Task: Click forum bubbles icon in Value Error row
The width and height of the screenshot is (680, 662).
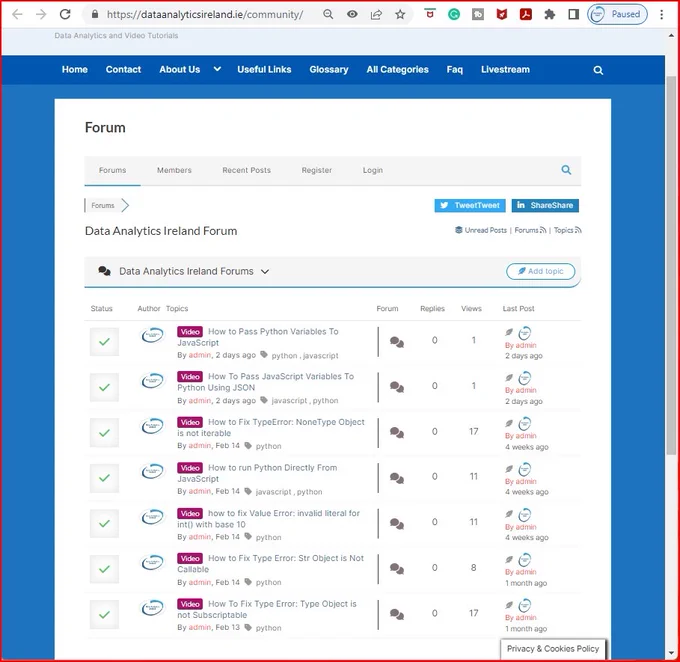Action: (397, 524)
